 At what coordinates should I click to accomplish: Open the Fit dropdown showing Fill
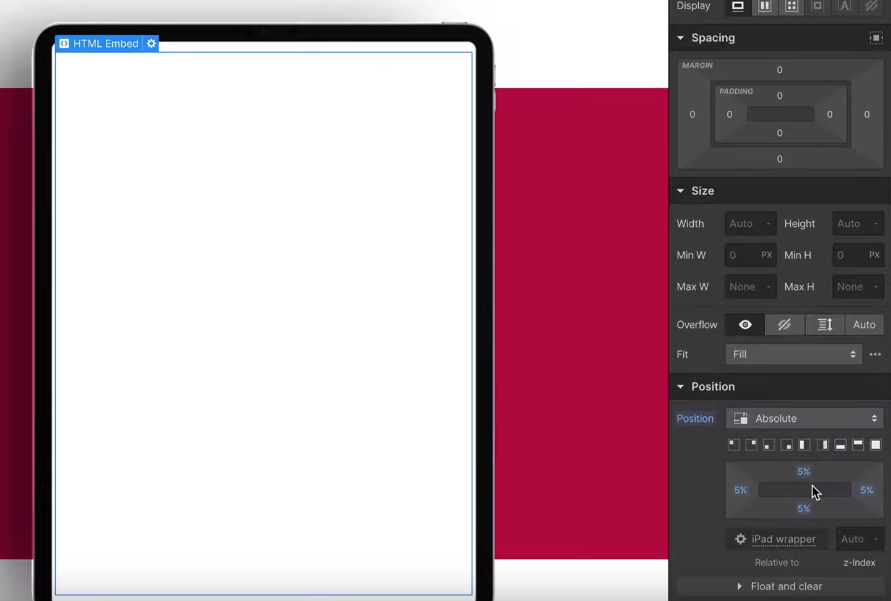pyautogui.click(x=794, y=354)
